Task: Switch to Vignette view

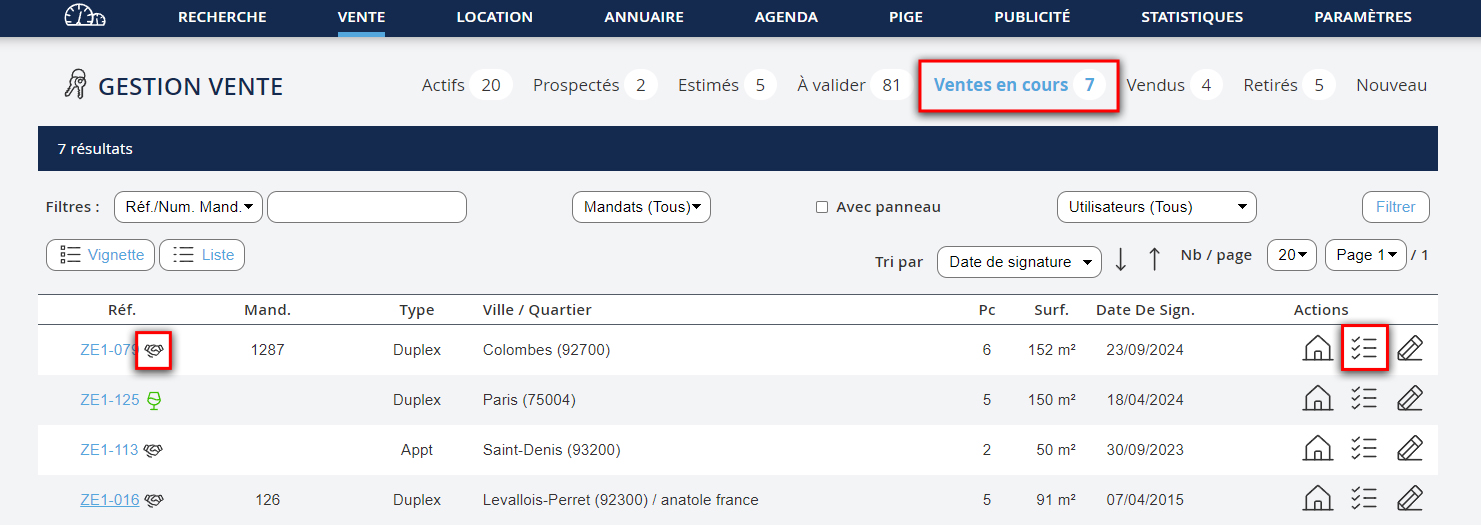Action: (x=101, y=255)
